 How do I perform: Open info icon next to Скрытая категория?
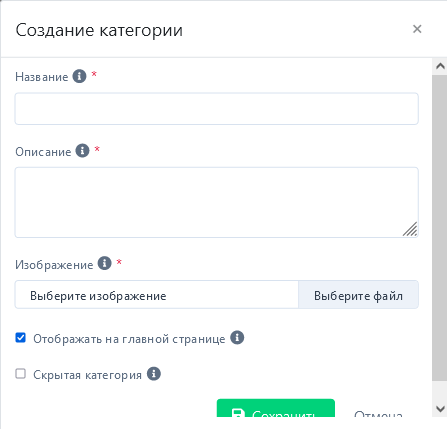(x=154, y=374)
